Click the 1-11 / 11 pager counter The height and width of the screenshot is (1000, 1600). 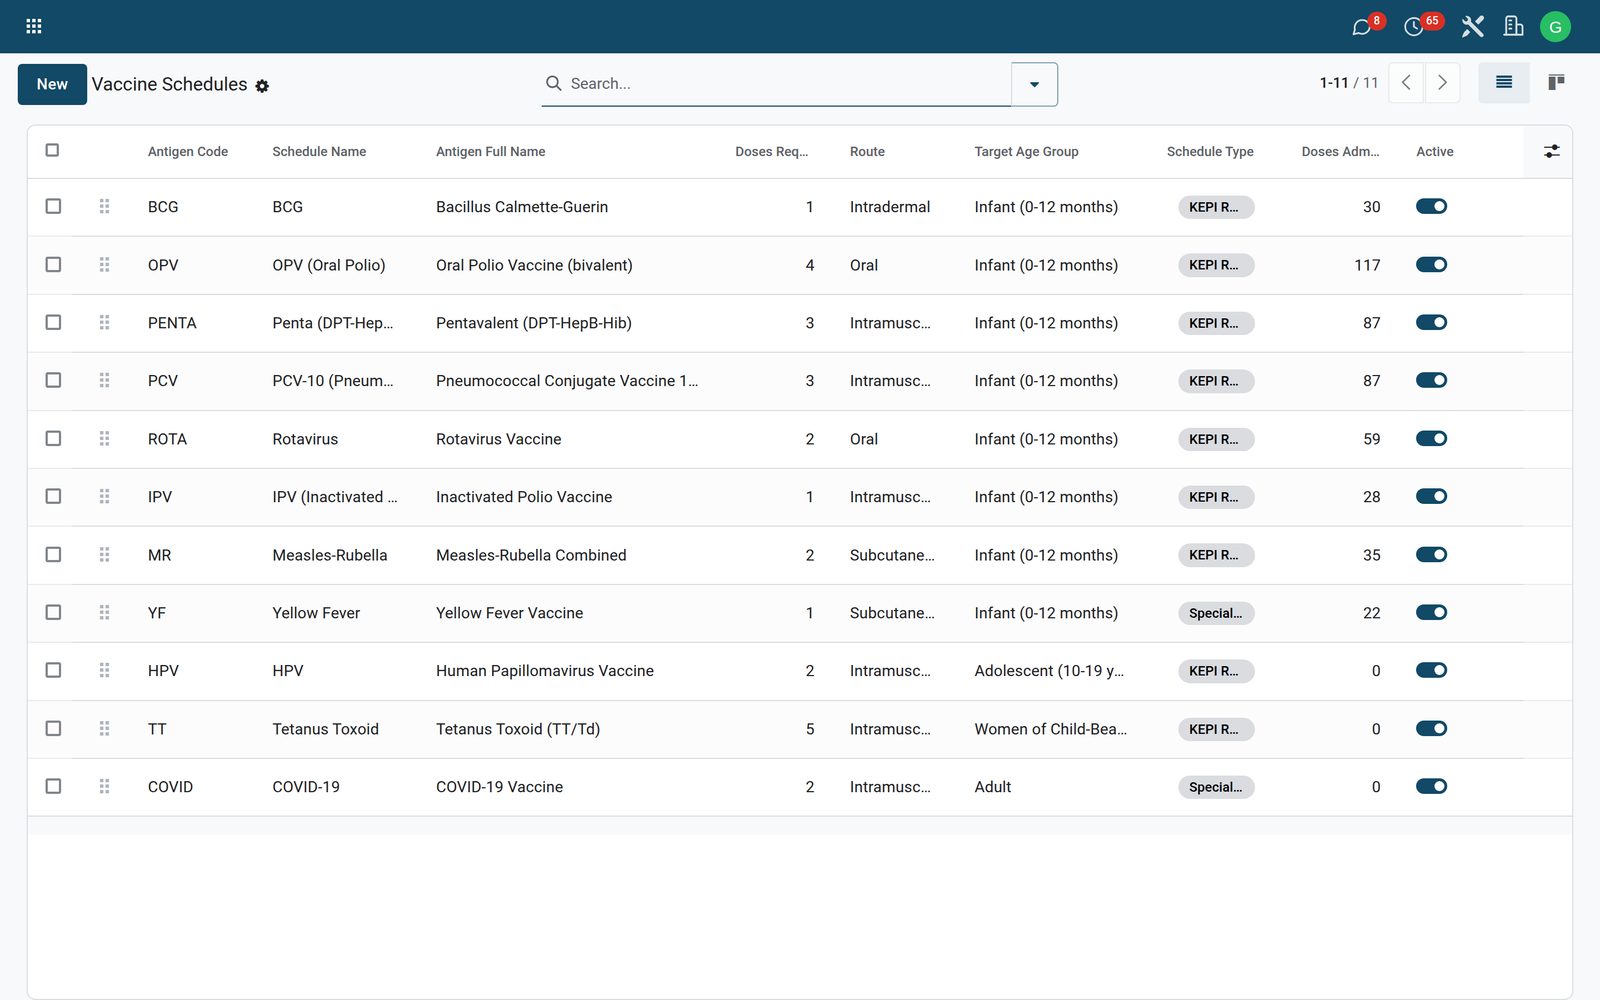point(1349,83)
